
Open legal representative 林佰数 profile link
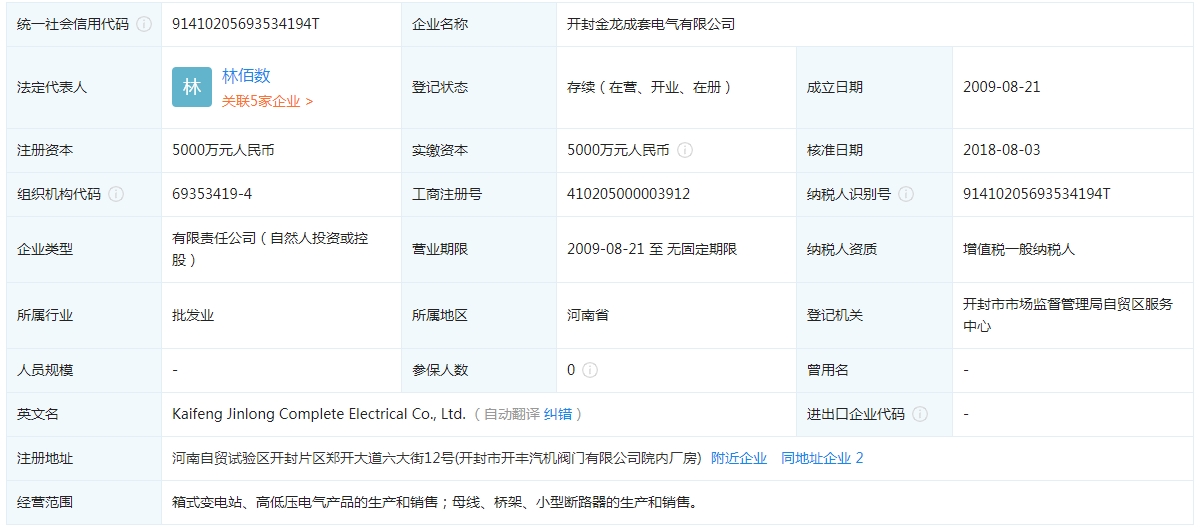click(246, 76)
